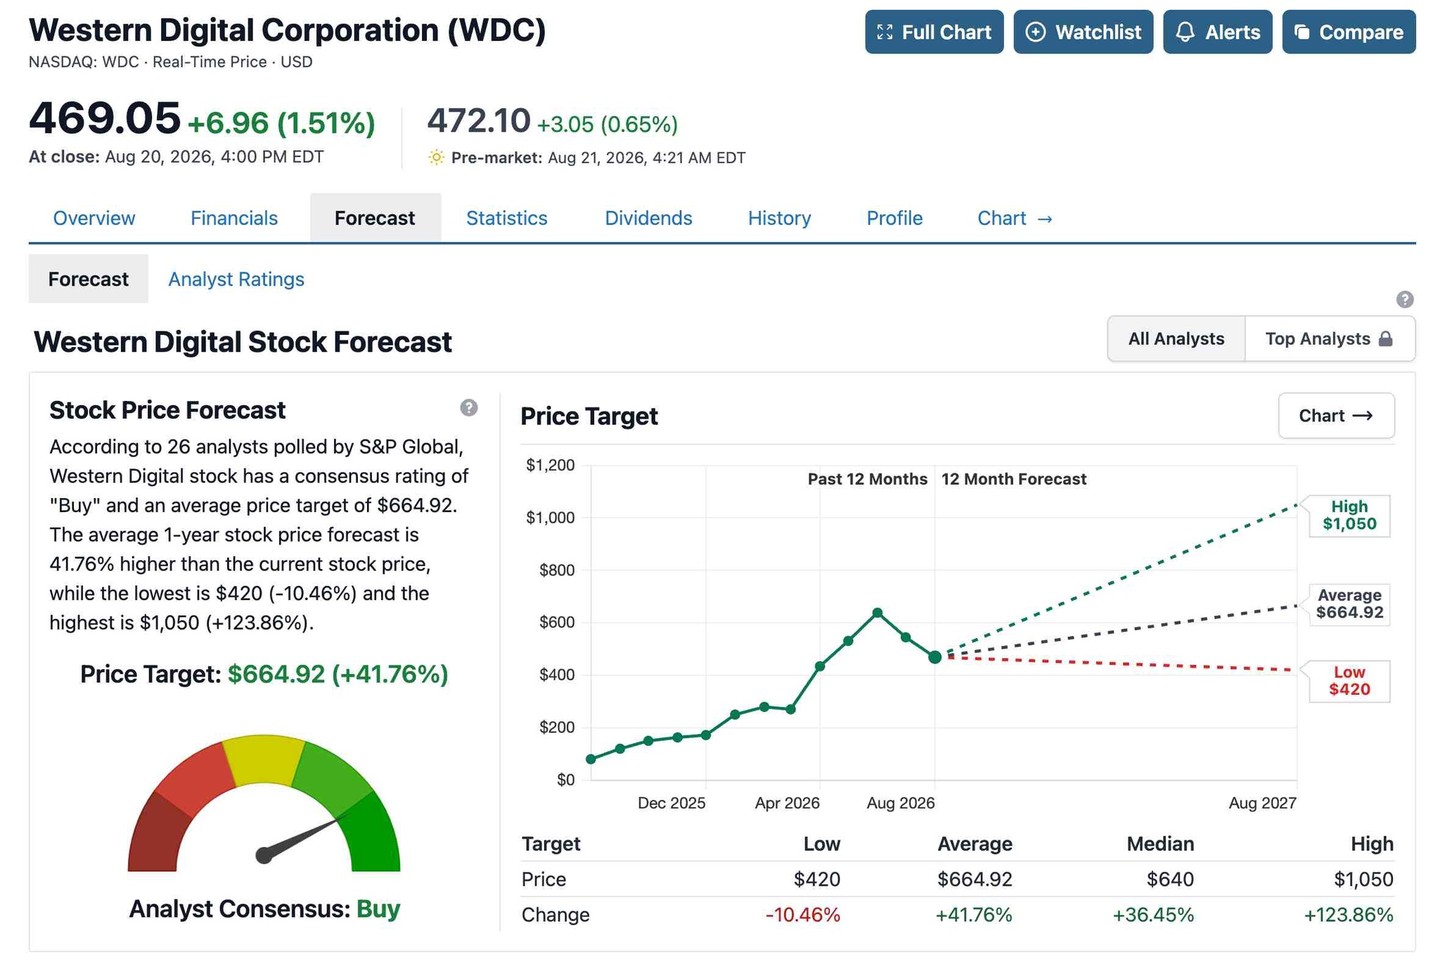Click the lock icon on Top Analysts
This screenshot has width=1440, height=968.
[1385, 338]
